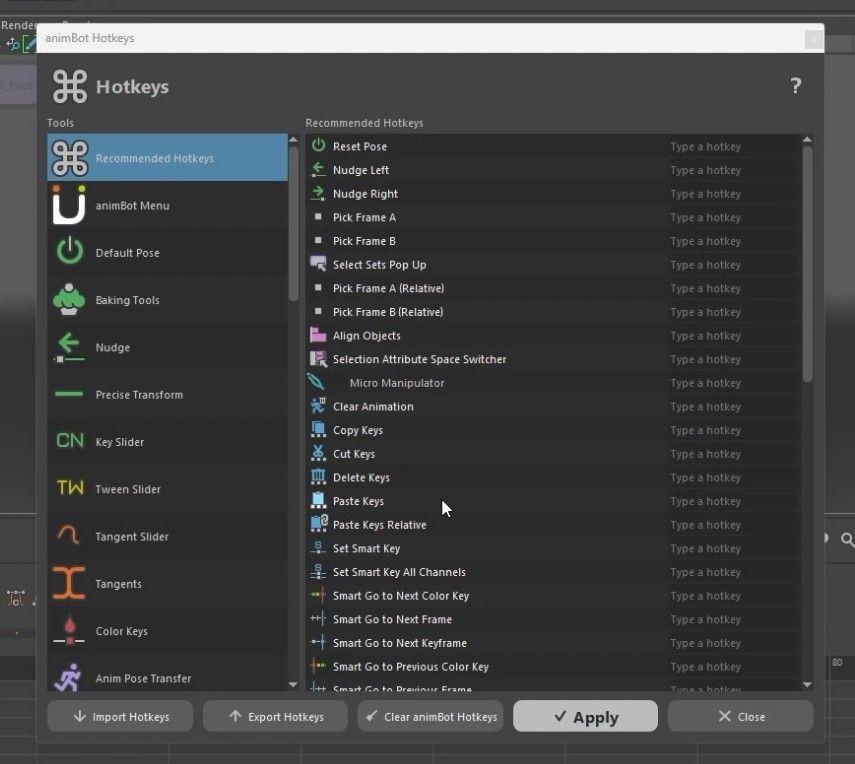
Task: Open the Hotkeys help question mark
Action: pyautogui.click(x=796, y=86)
